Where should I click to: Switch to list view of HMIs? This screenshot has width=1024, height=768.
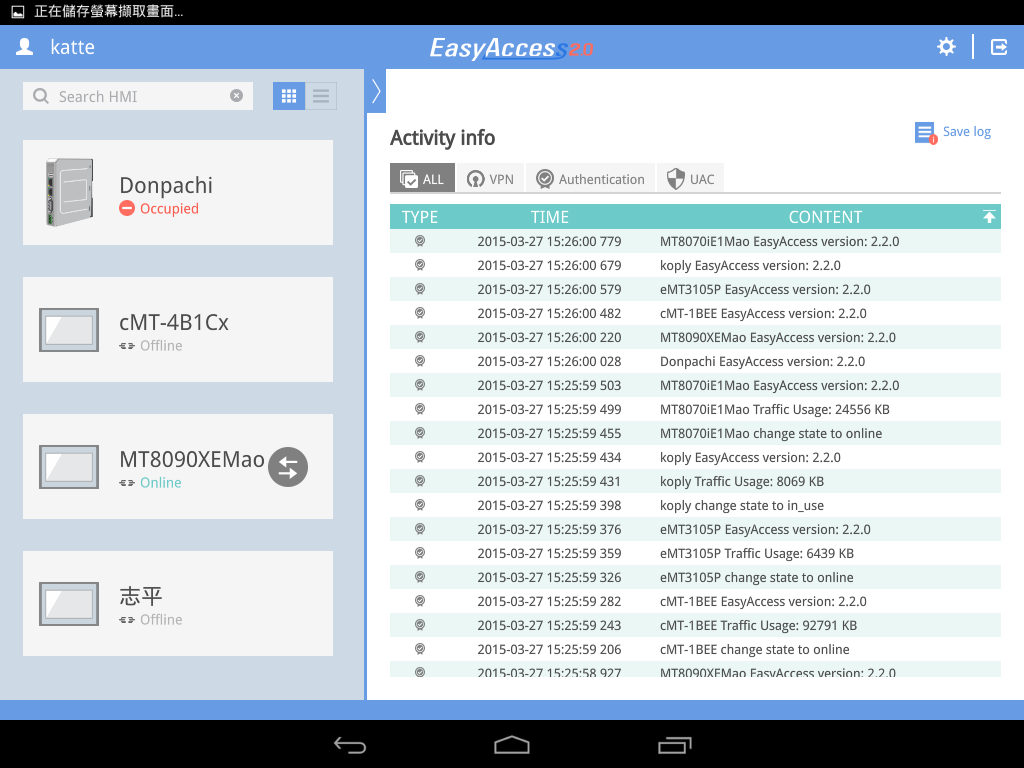pos(321,96)
